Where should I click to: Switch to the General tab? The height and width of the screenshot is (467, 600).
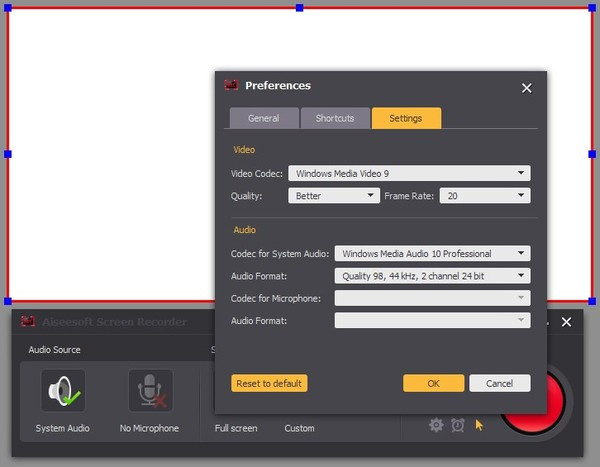[263, 118]
